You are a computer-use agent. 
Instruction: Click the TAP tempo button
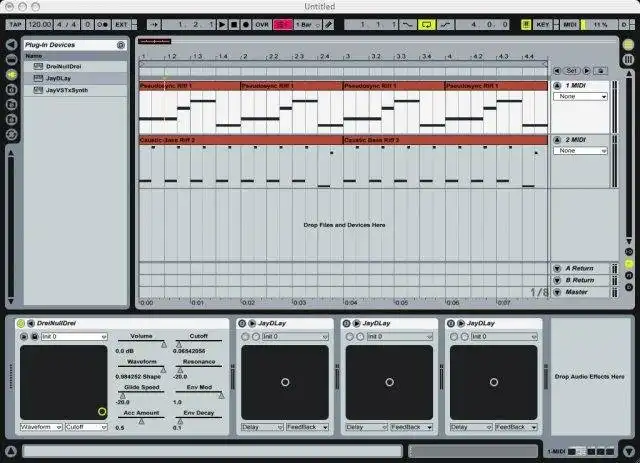(15, 24)
